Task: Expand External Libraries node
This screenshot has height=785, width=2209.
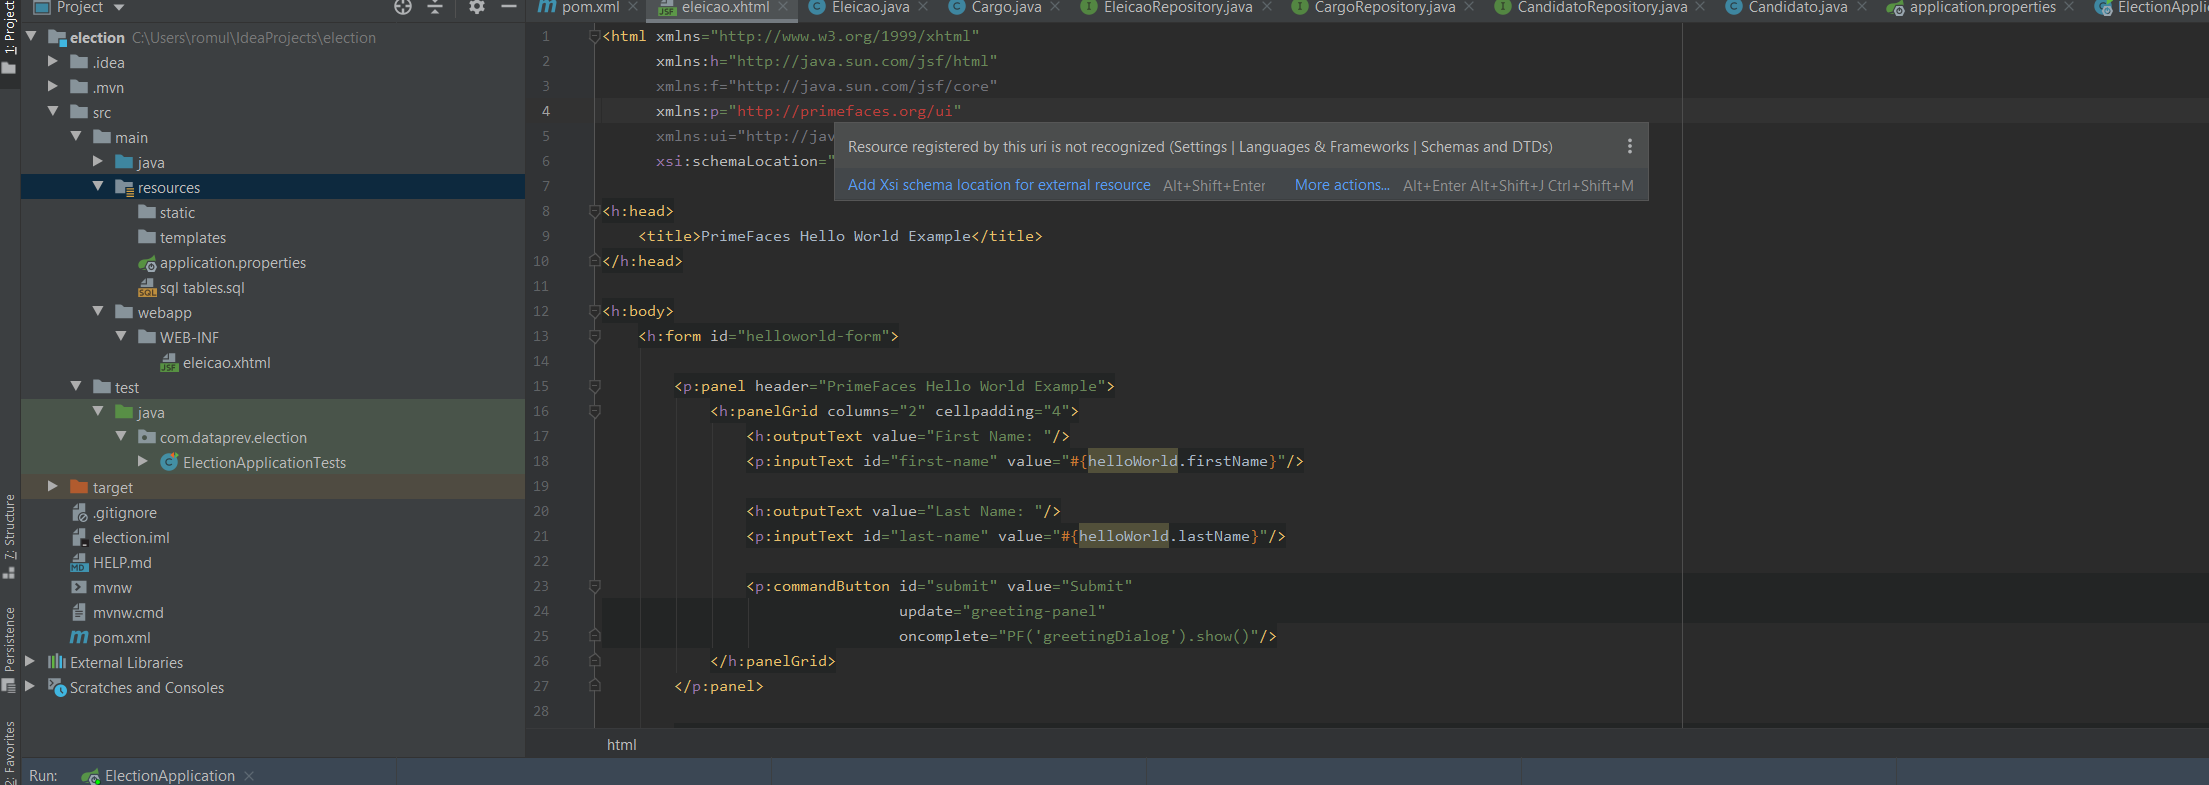Action: [x=30, y=662]
